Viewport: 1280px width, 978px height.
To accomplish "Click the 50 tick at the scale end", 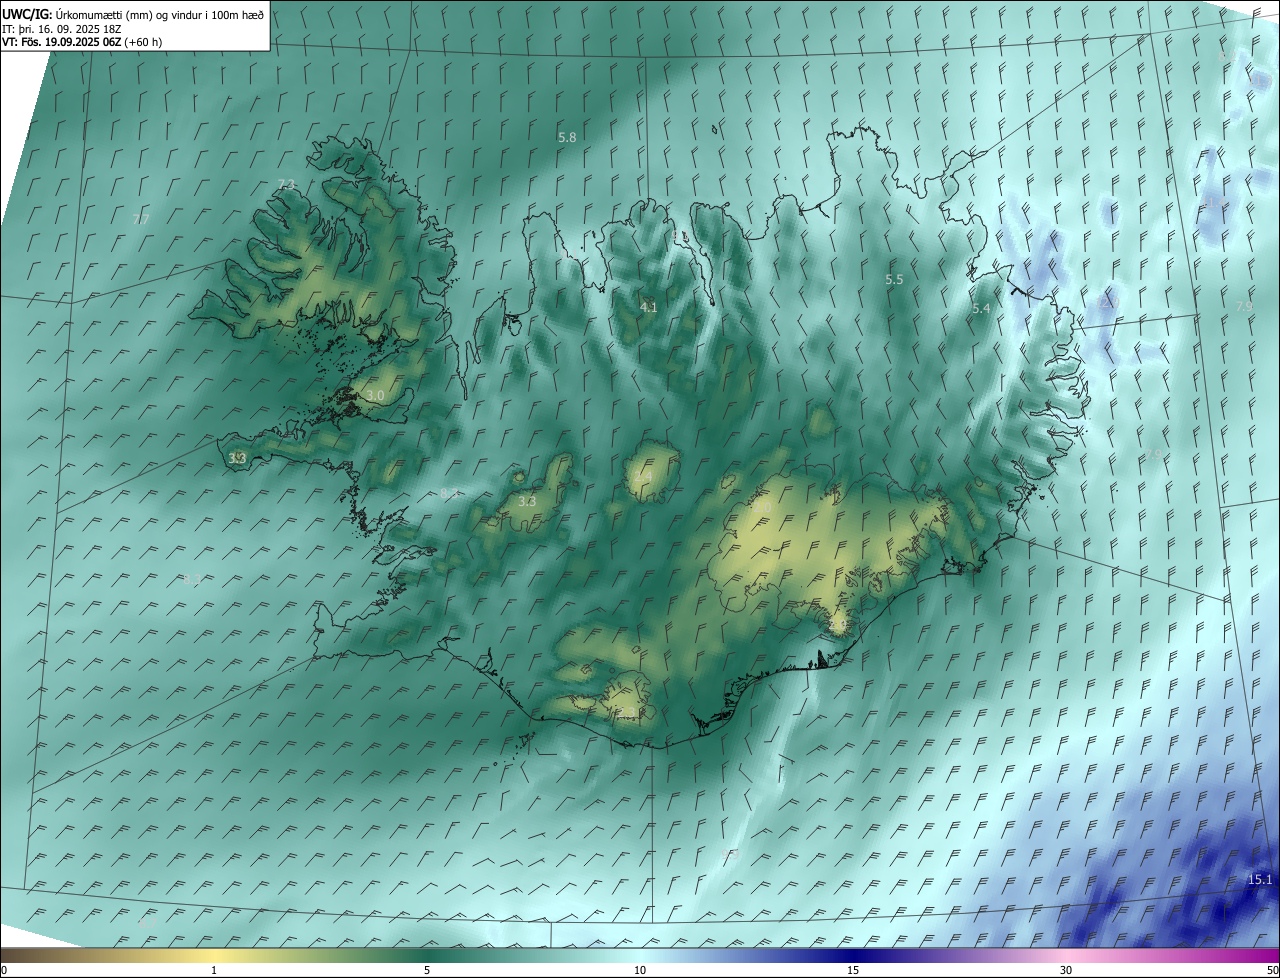I will click(1272, 970).
